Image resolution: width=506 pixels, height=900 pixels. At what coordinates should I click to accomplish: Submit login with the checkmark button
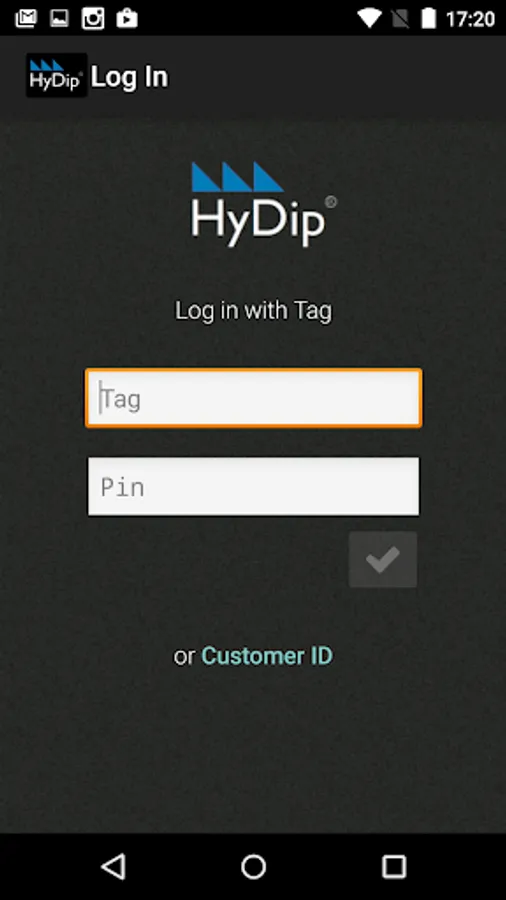click(x=383, y=559)
